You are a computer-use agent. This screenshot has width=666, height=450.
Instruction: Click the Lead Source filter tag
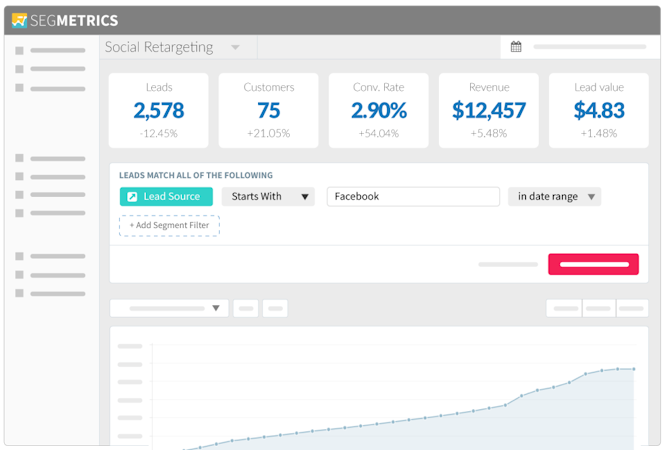point(166,196)
